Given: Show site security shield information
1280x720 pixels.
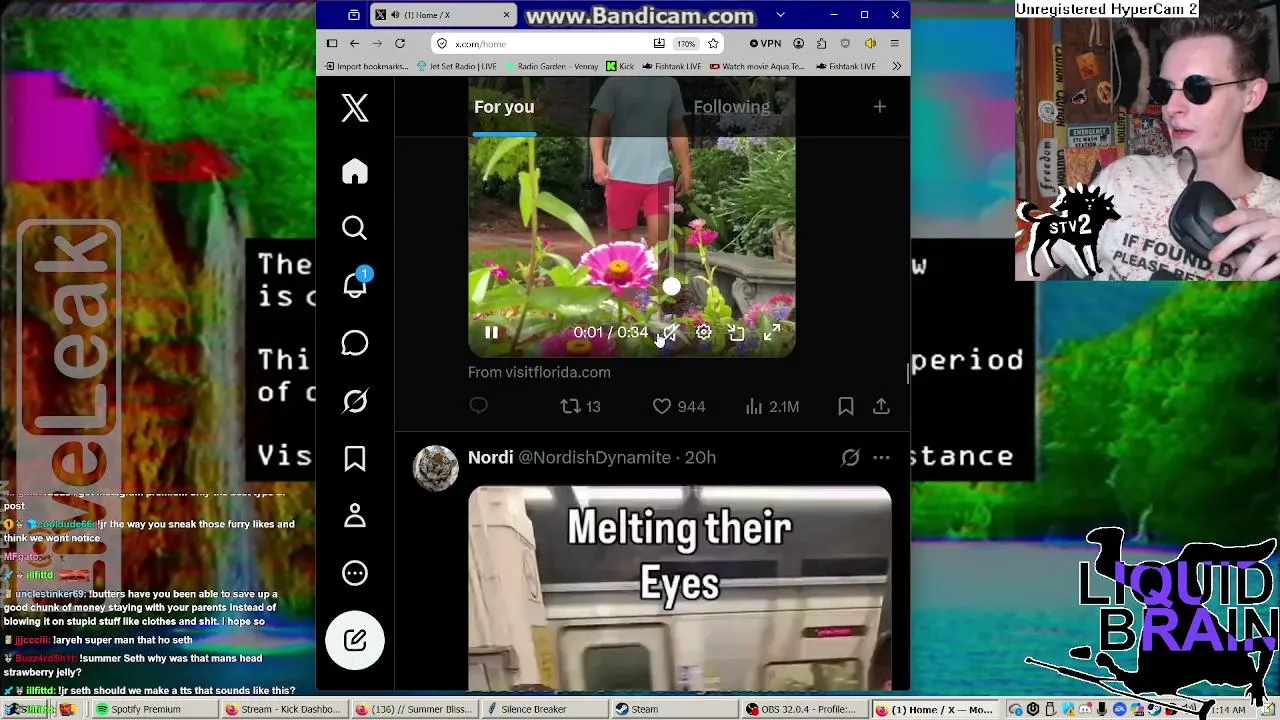Looking at the screenshot, I should (x=442, y=44).
